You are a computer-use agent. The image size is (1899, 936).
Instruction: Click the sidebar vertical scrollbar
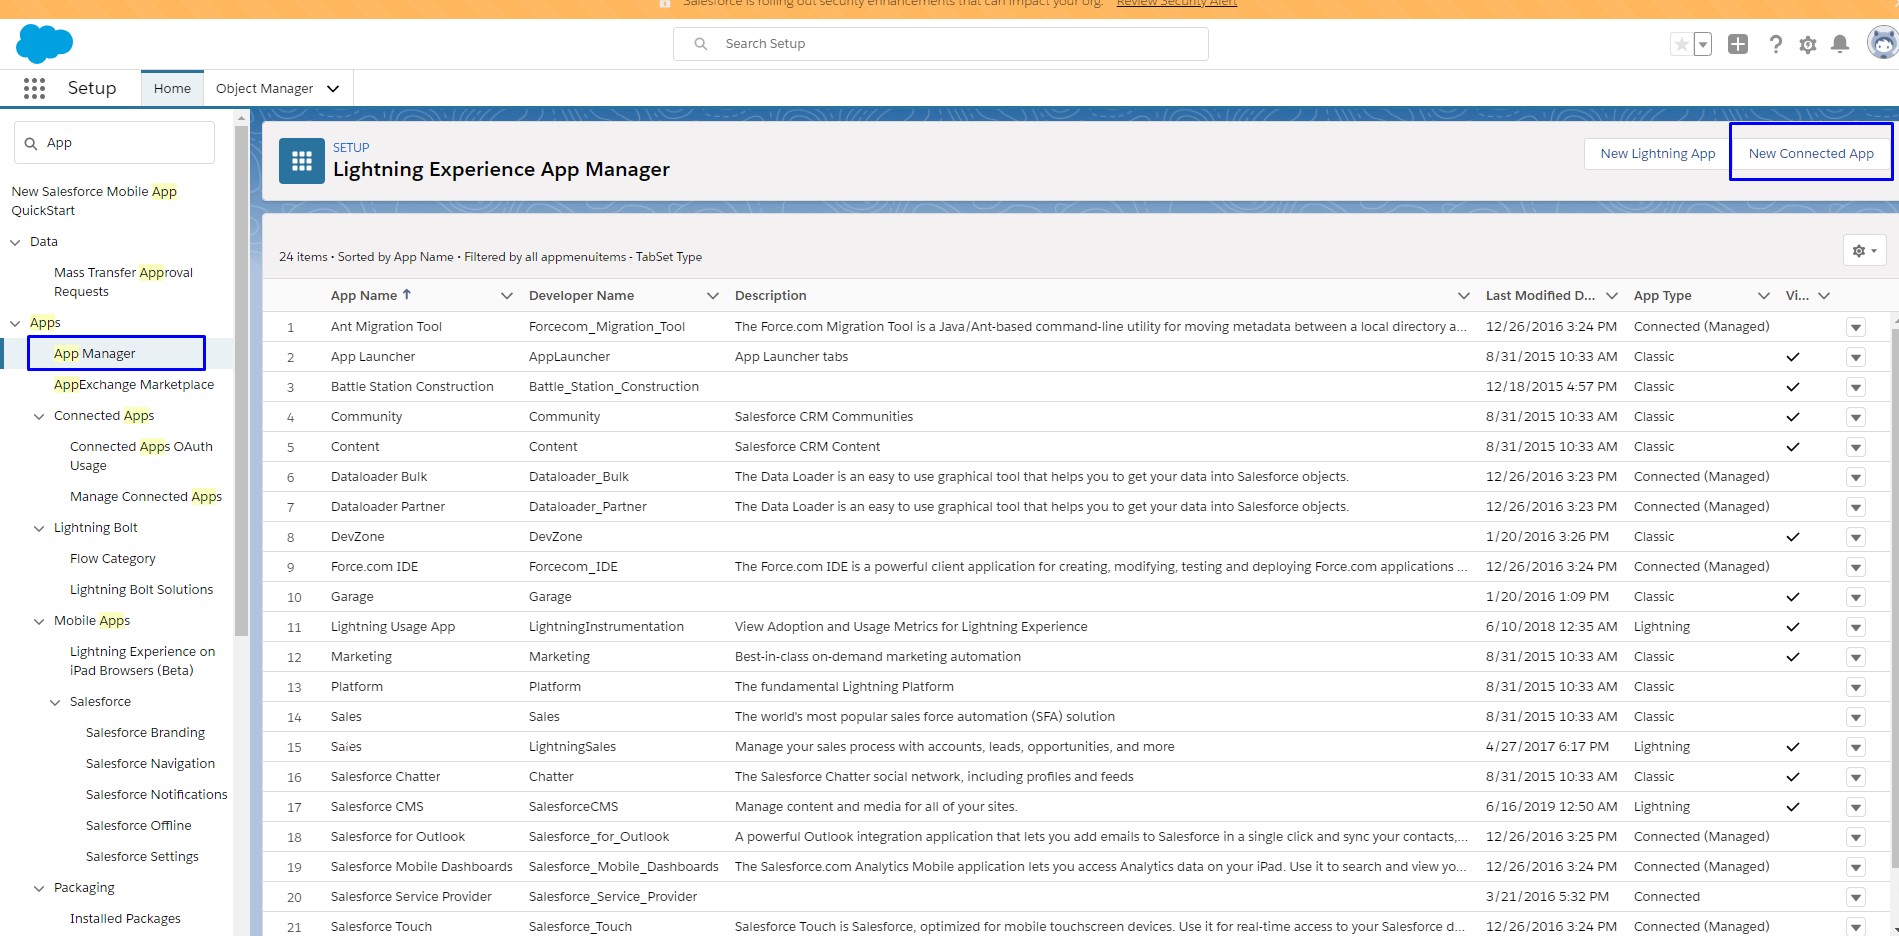[241, 380]
